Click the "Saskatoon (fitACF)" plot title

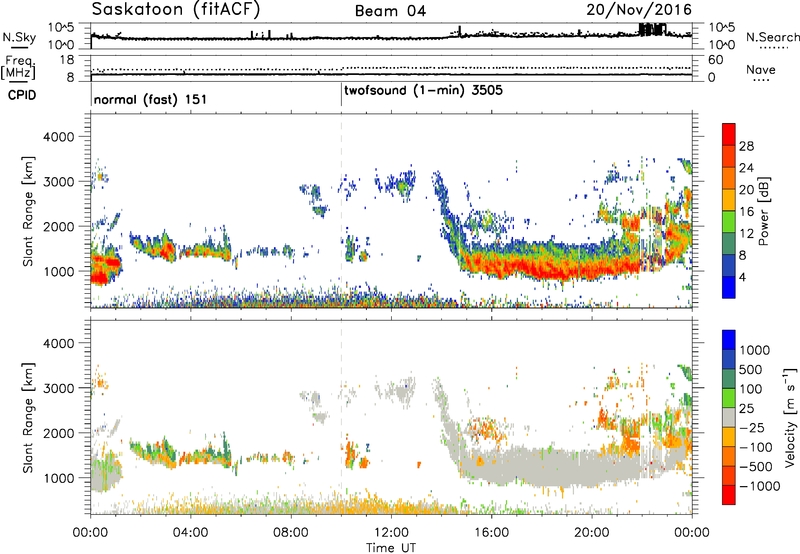[176, 9]
